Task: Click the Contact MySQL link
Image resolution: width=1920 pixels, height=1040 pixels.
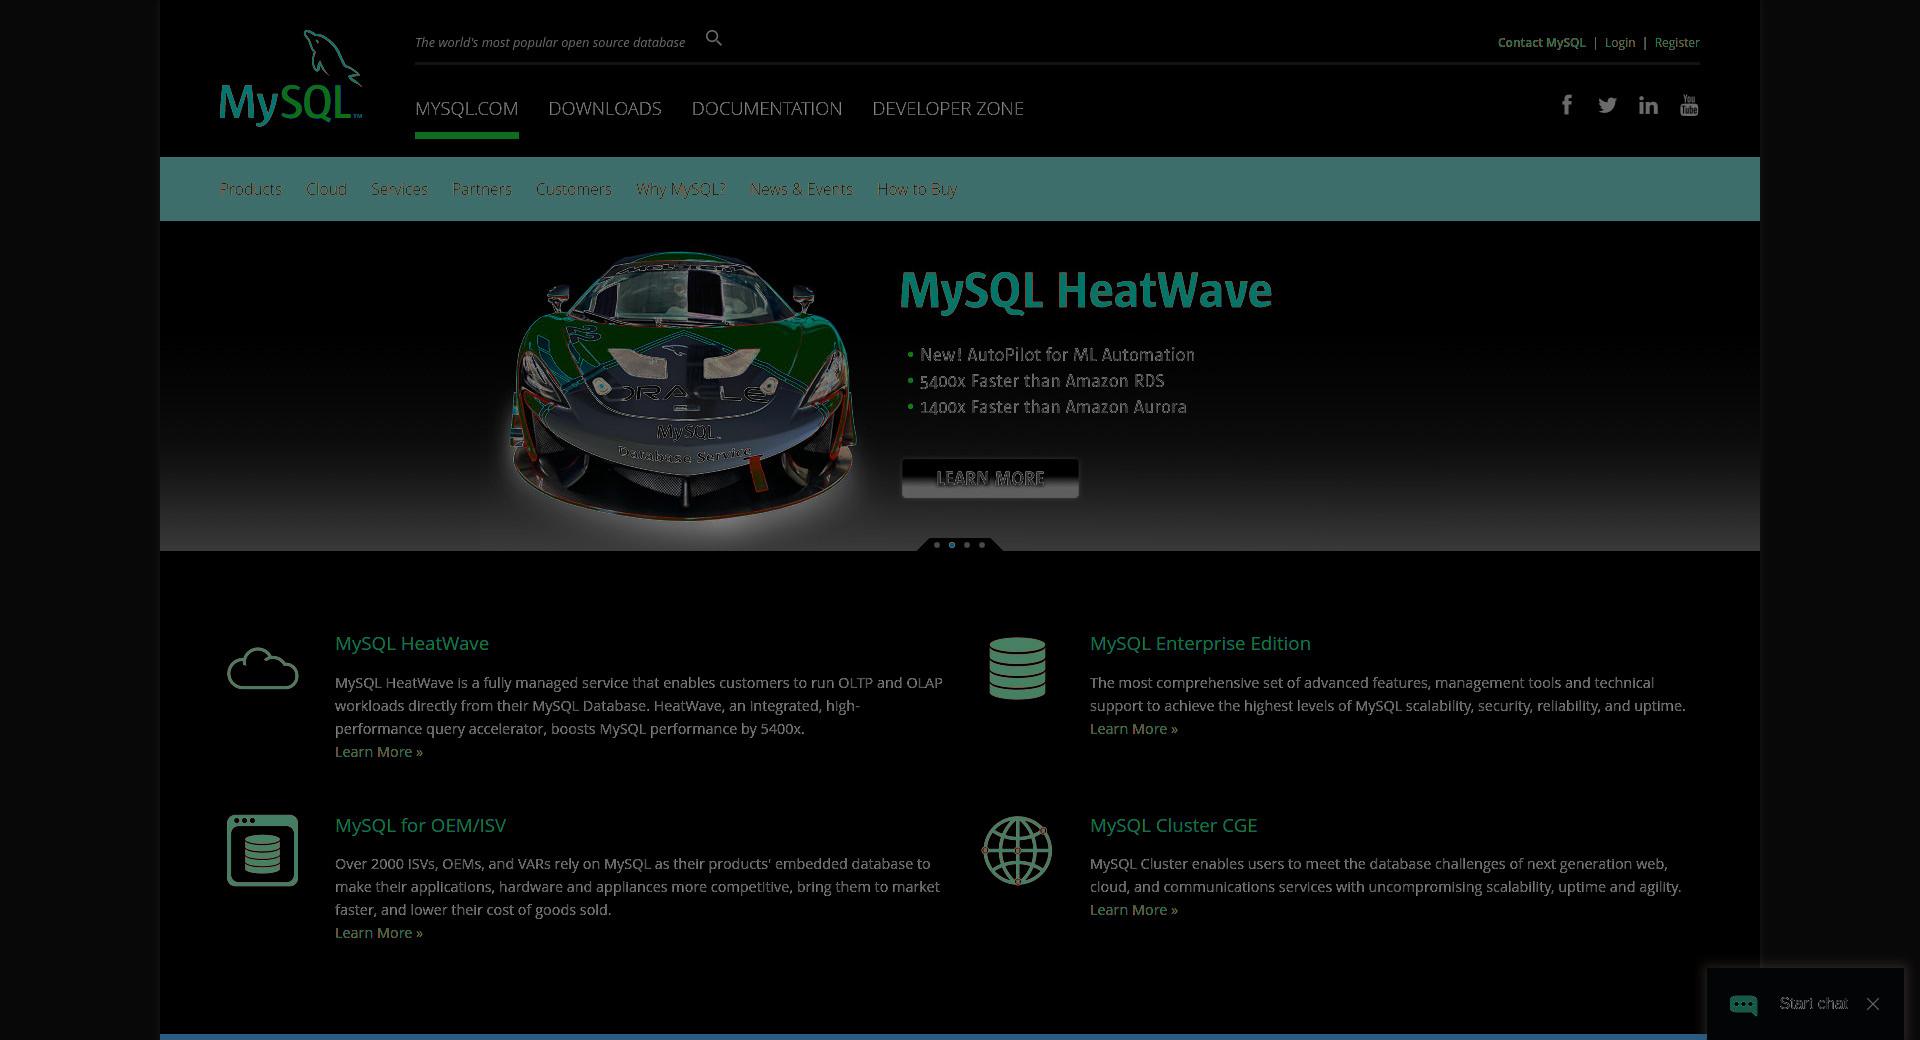Action: point(1541,43)
